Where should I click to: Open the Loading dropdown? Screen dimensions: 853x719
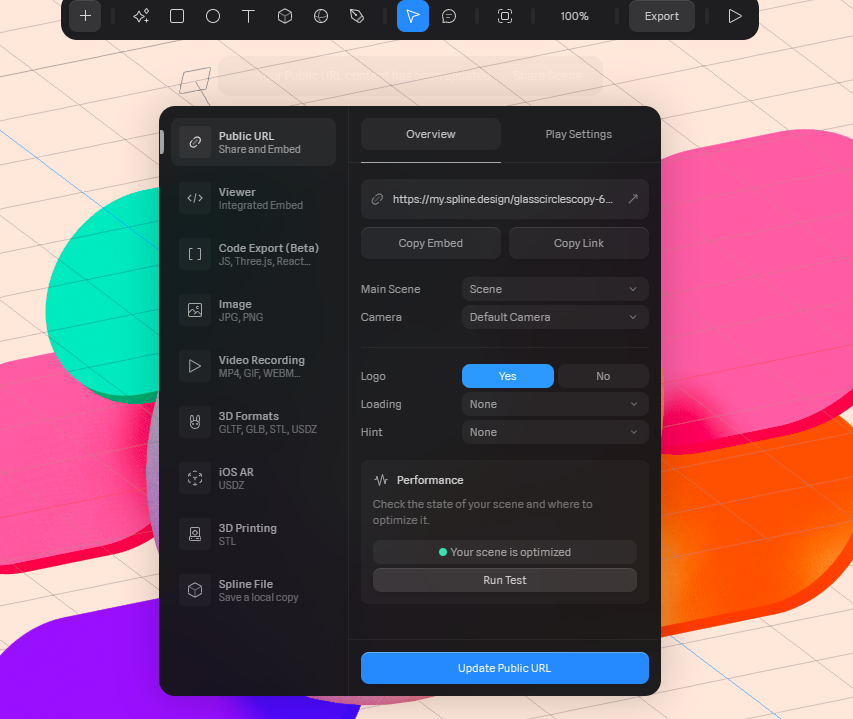coord(554,404)
